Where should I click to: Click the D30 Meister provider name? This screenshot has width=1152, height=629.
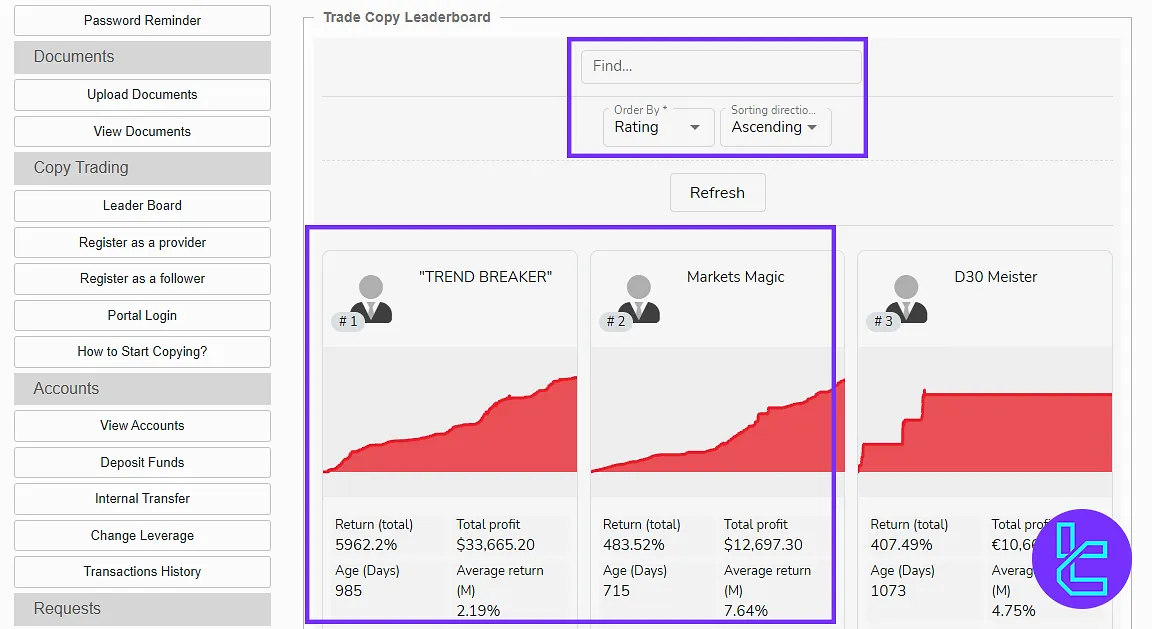[996, 277]
